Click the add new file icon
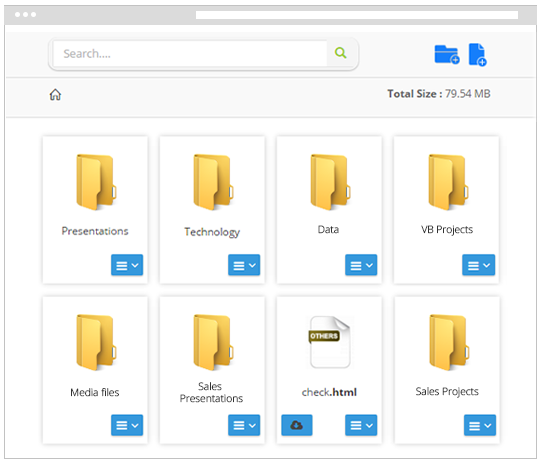542x467 pixels. coord(477,55)
